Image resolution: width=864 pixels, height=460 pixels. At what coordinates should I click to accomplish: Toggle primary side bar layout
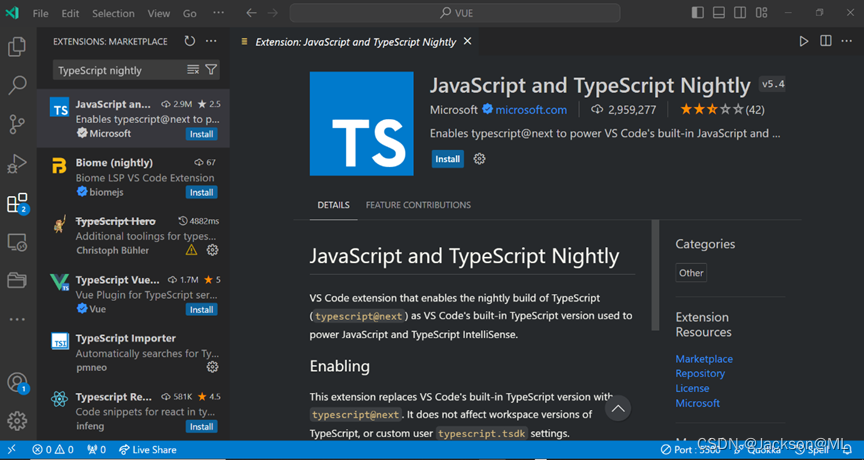click(698, 12)
